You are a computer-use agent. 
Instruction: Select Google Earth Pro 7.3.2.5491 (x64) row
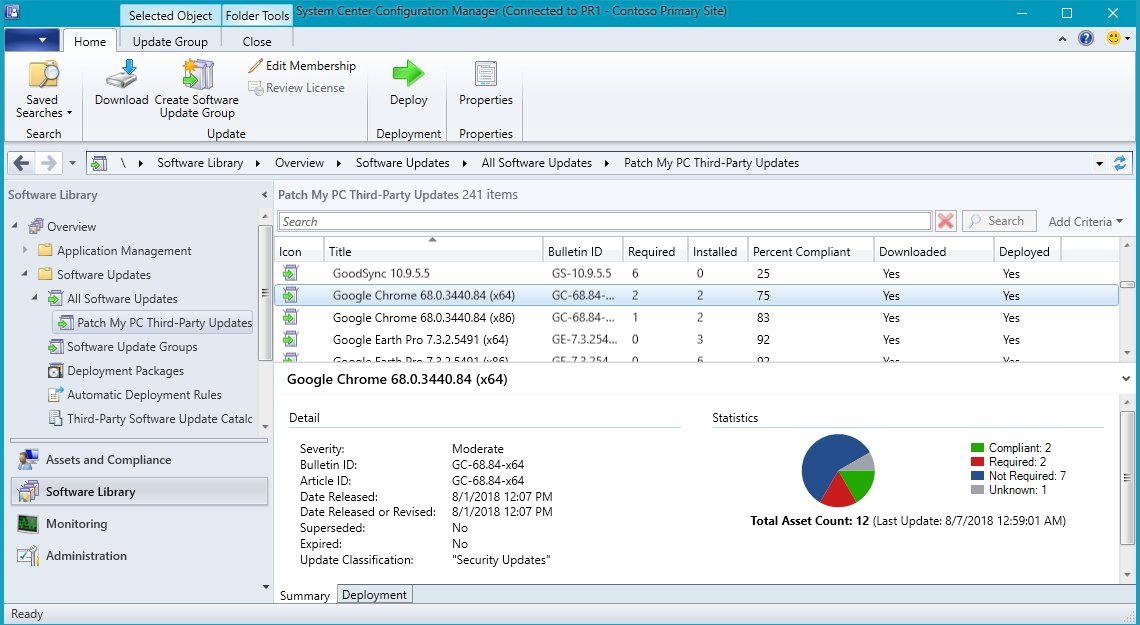(x=697, y=339)
